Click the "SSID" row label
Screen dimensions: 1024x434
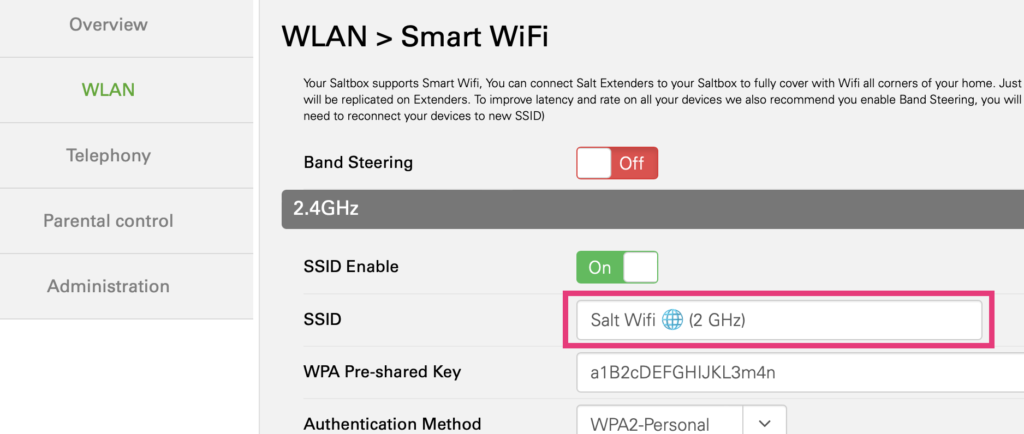tap(322, 320)
